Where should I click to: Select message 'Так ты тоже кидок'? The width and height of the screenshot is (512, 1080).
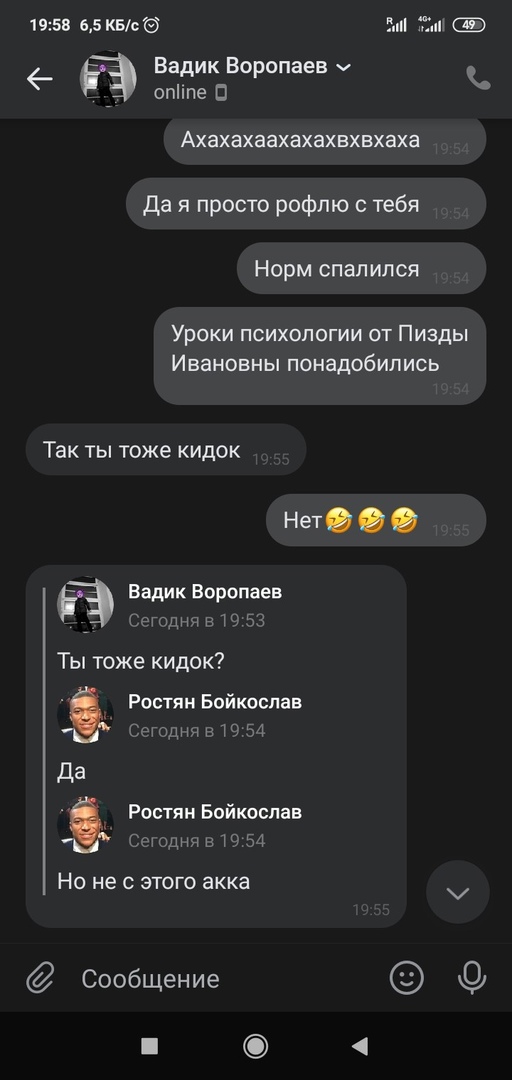pos(165,450)
